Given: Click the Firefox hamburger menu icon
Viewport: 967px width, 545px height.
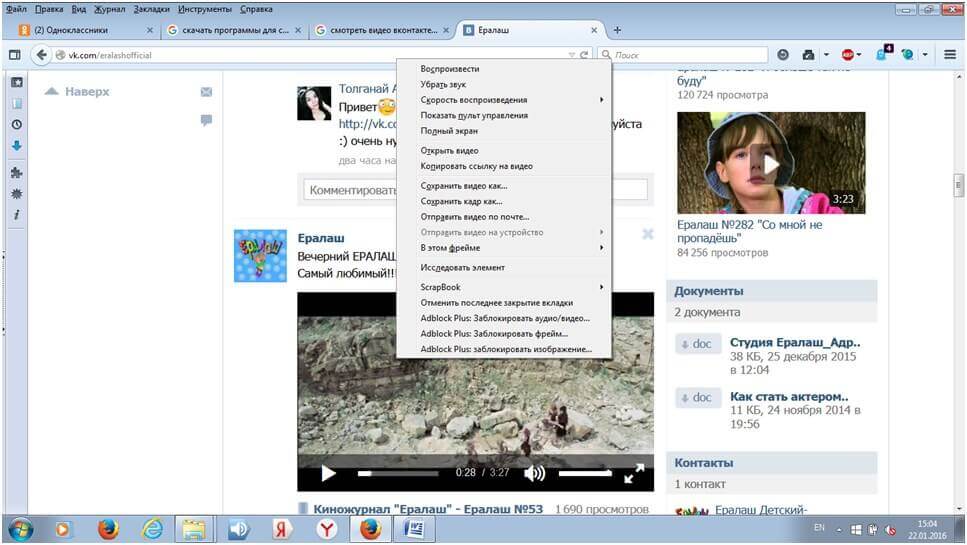Looking at the screenshot, I should (949, 55).
